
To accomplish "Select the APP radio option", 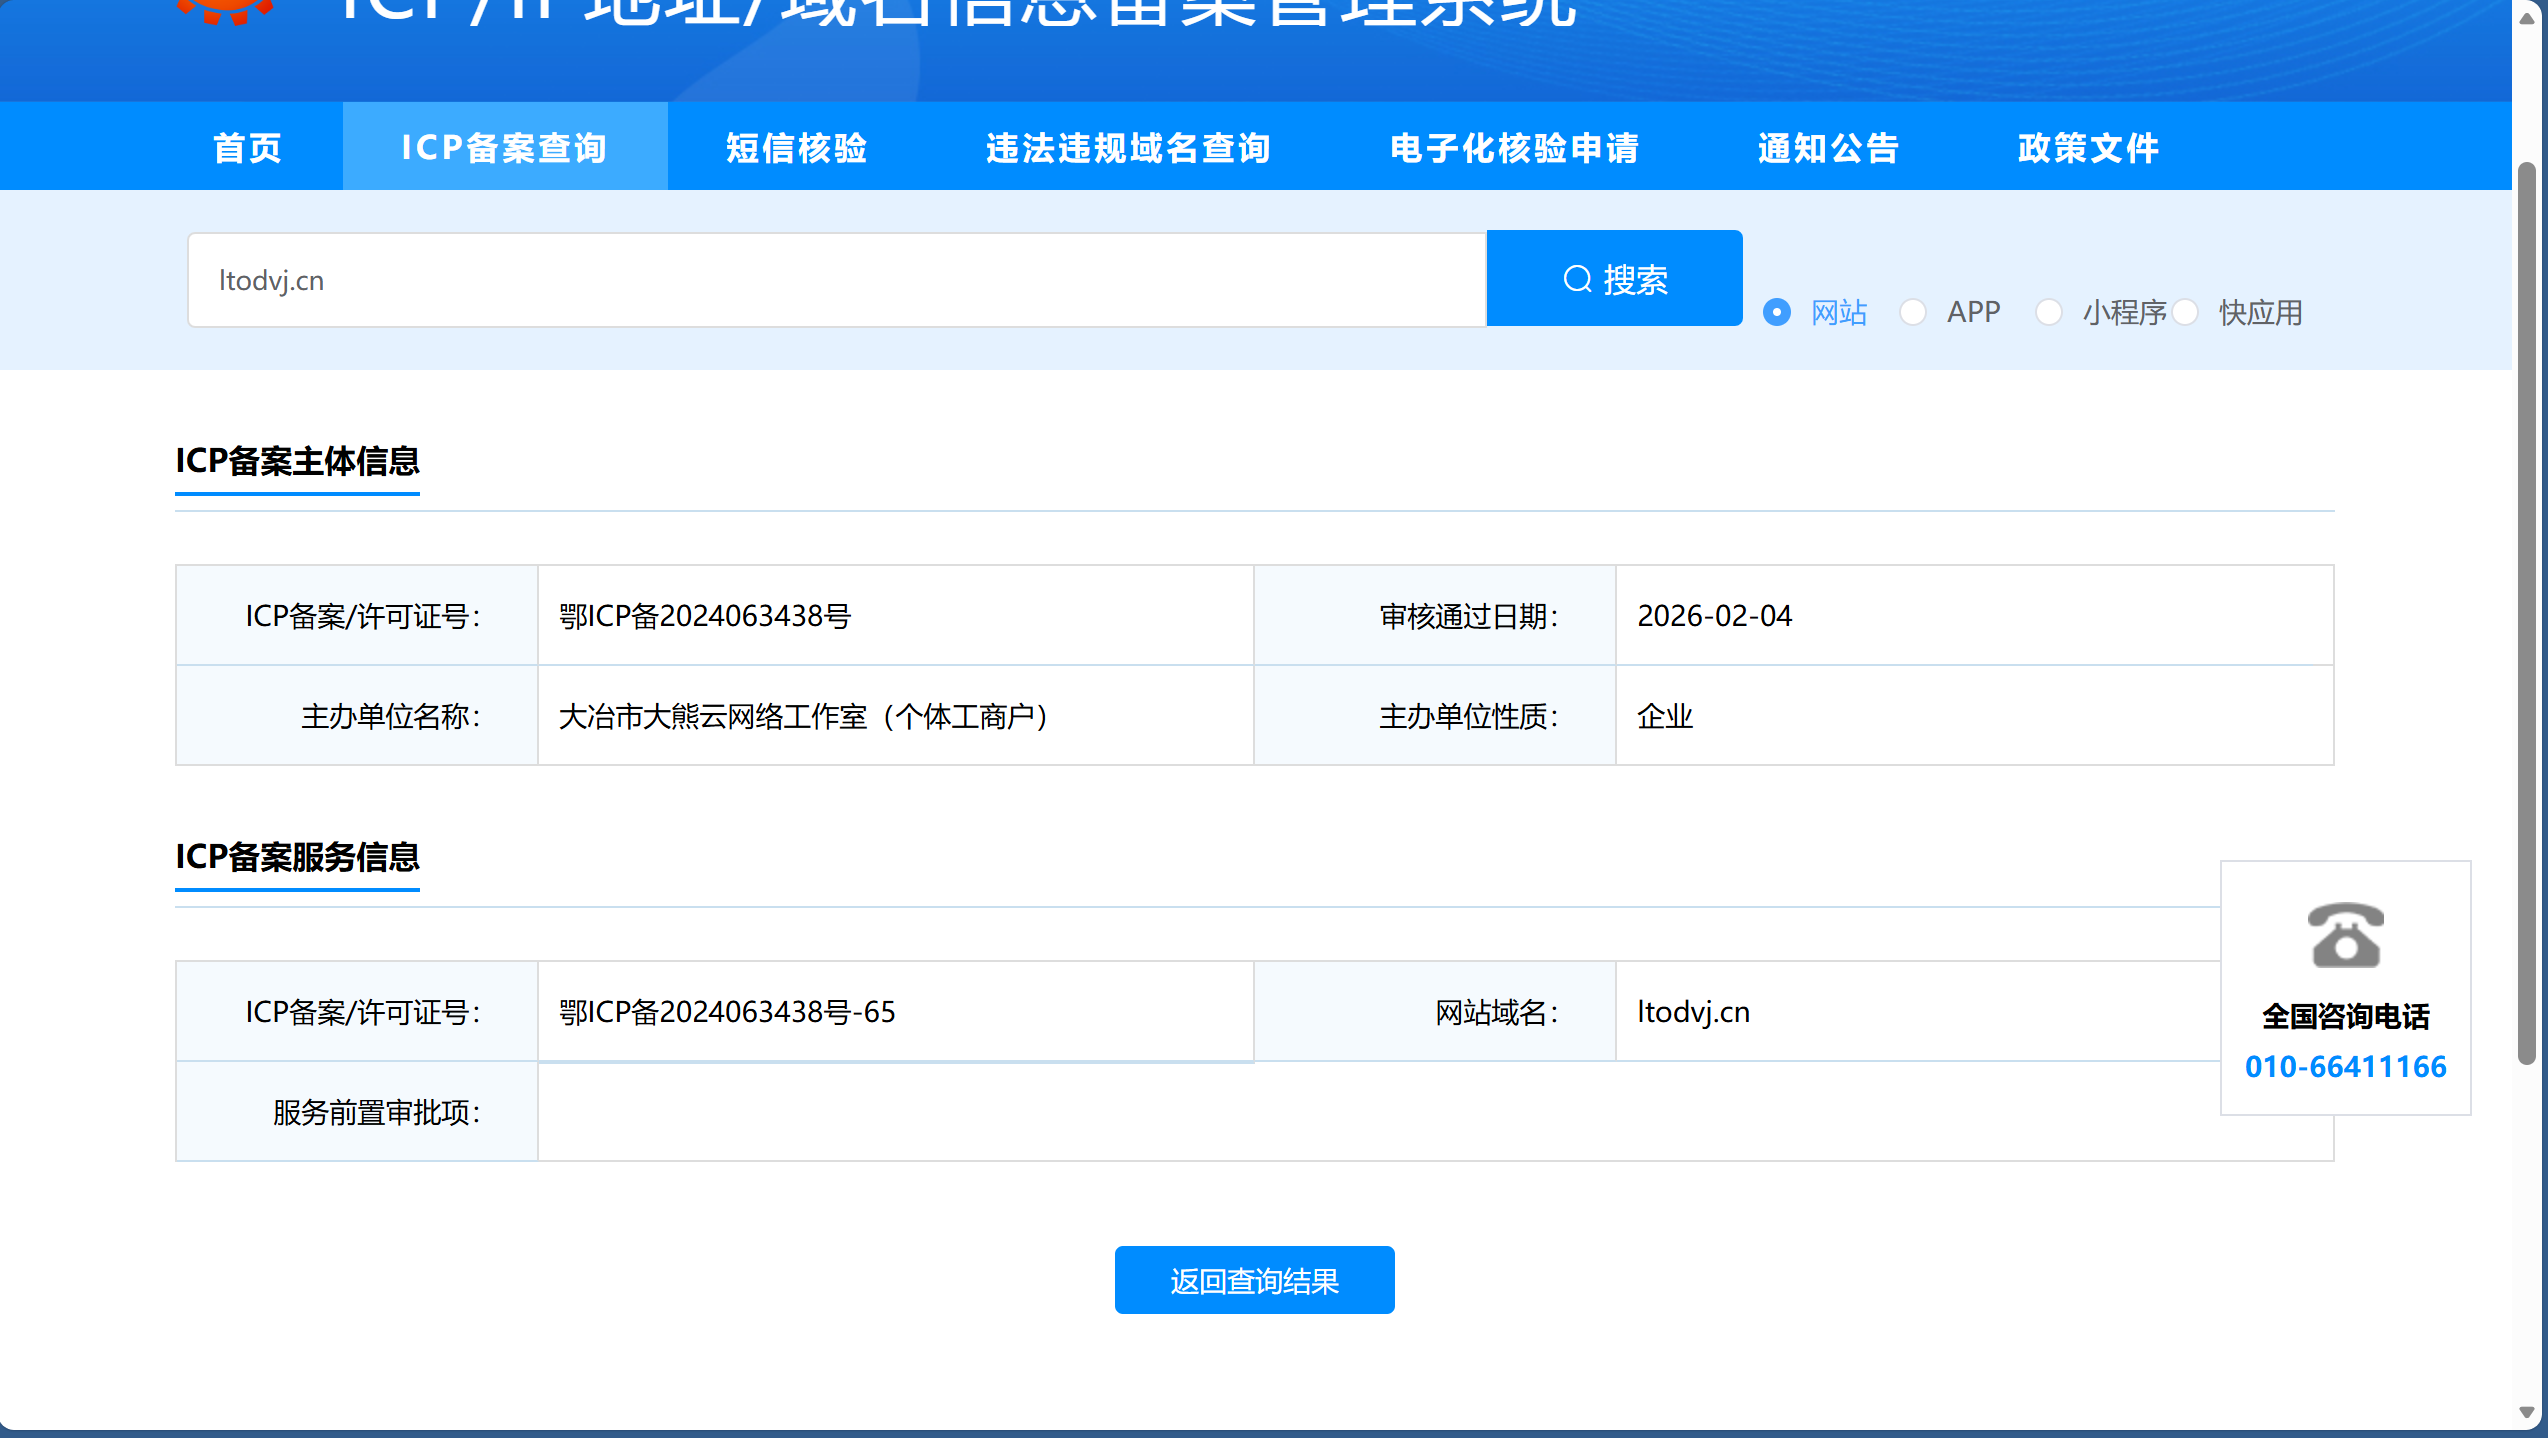I will (x=1913, y=312).
